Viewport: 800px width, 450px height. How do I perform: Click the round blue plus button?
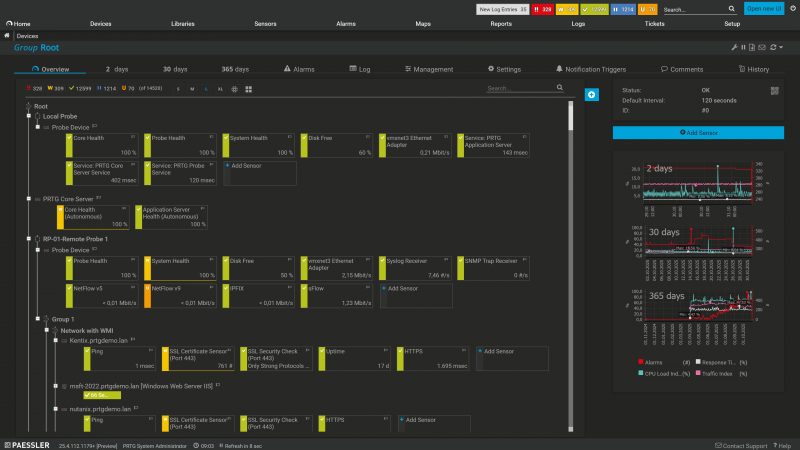592,94
